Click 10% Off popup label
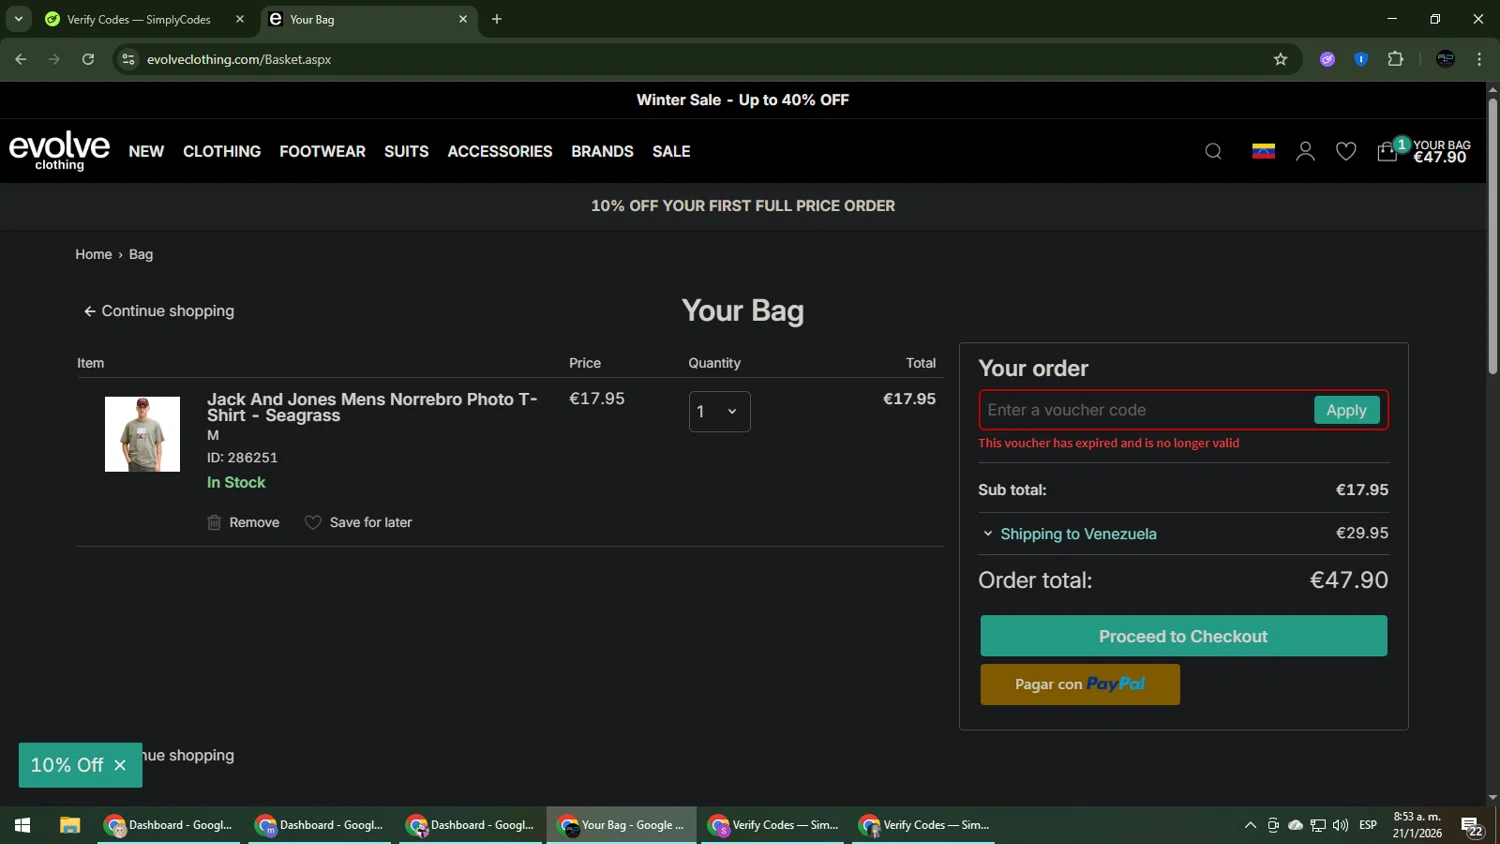This screenshot has height=844, width=1500. tap(67, 765)
